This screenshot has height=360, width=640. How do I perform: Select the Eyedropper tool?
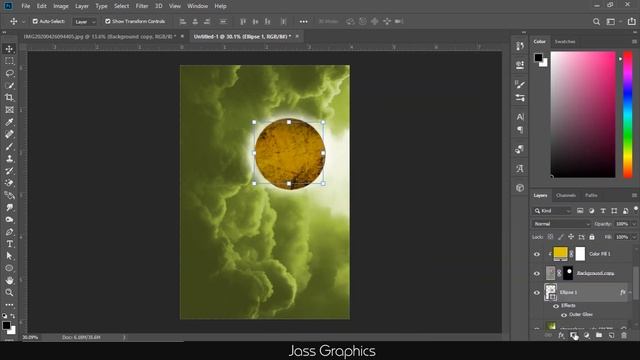tap(9, 122)
